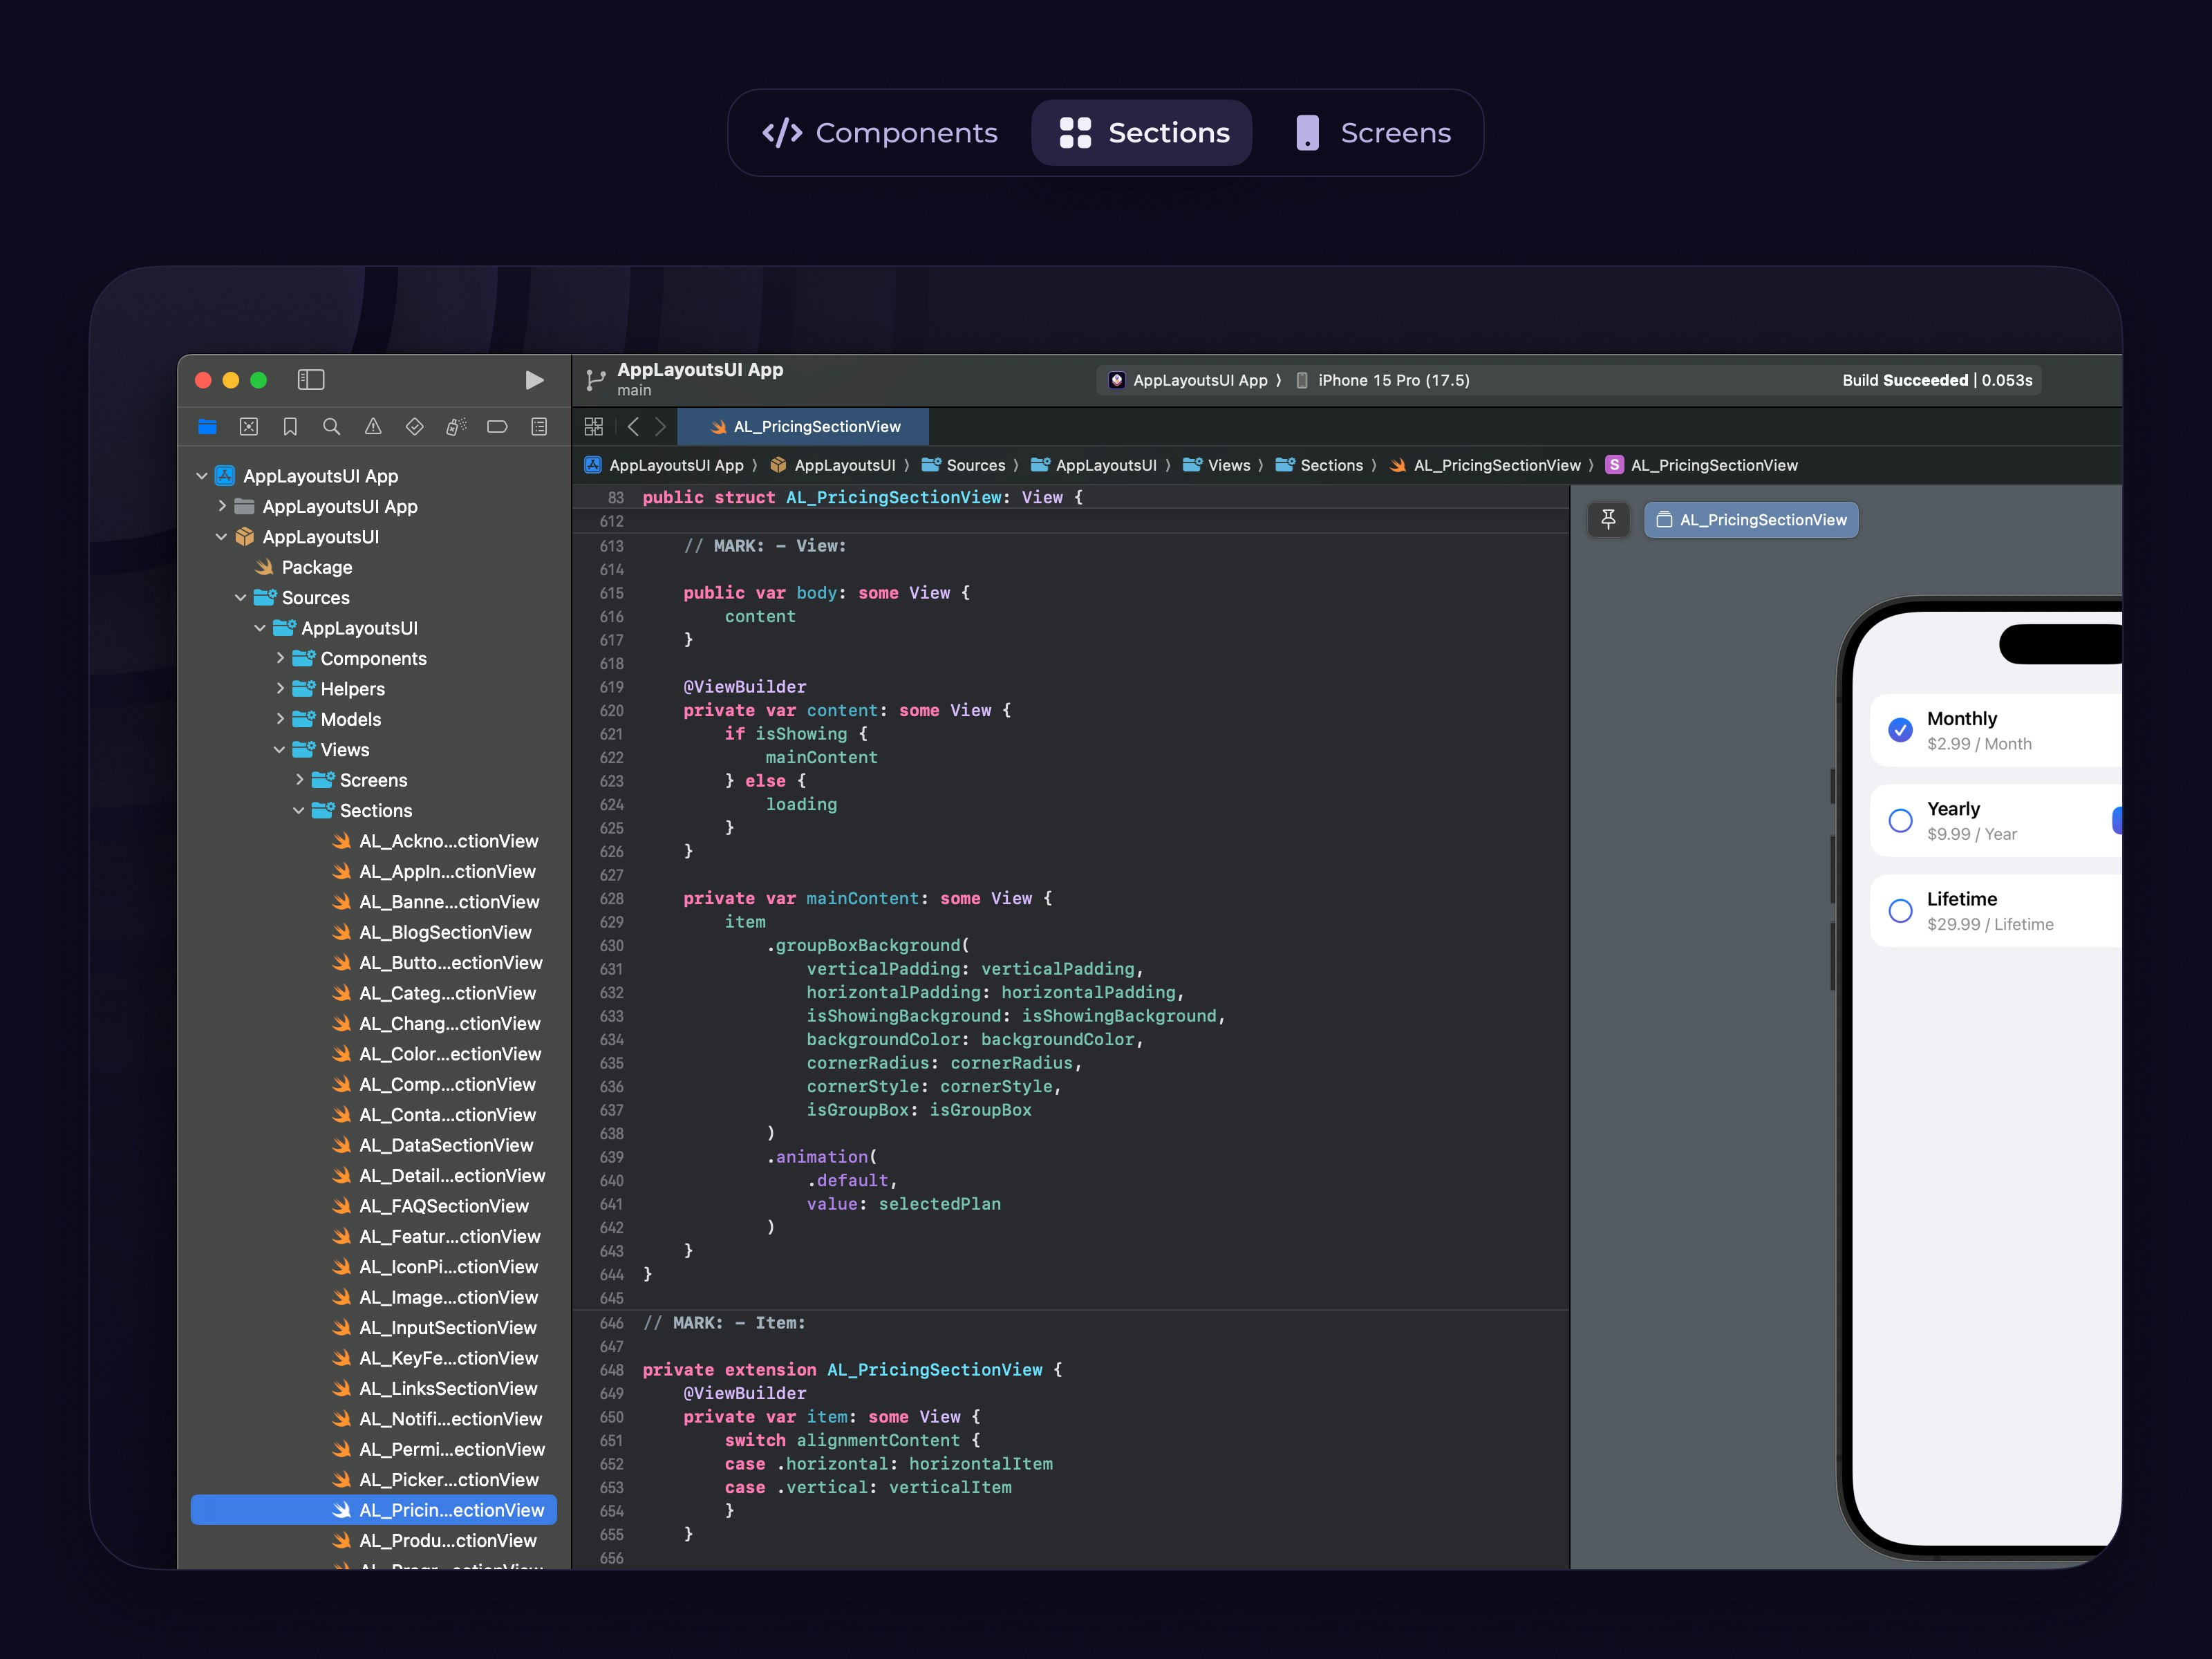The image size is (2212, 1659).
Task: Open the Issue navigator warning icon
Action: [x=373, y=427]
